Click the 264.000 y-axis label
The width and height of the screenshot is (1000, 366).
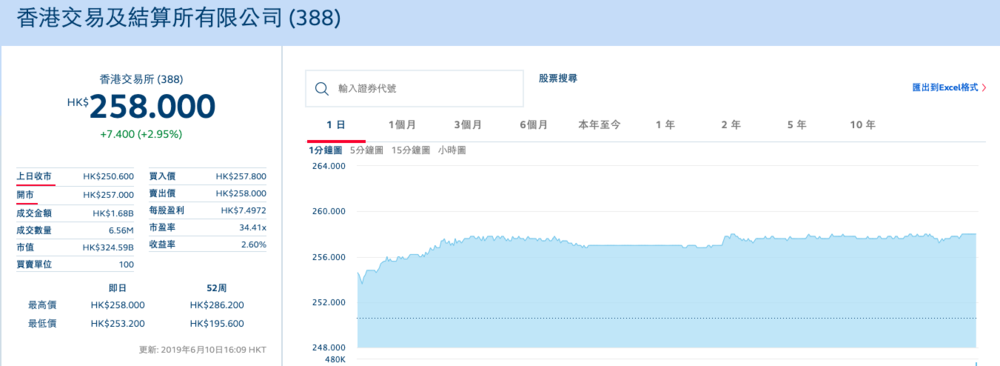pos(328,166)
